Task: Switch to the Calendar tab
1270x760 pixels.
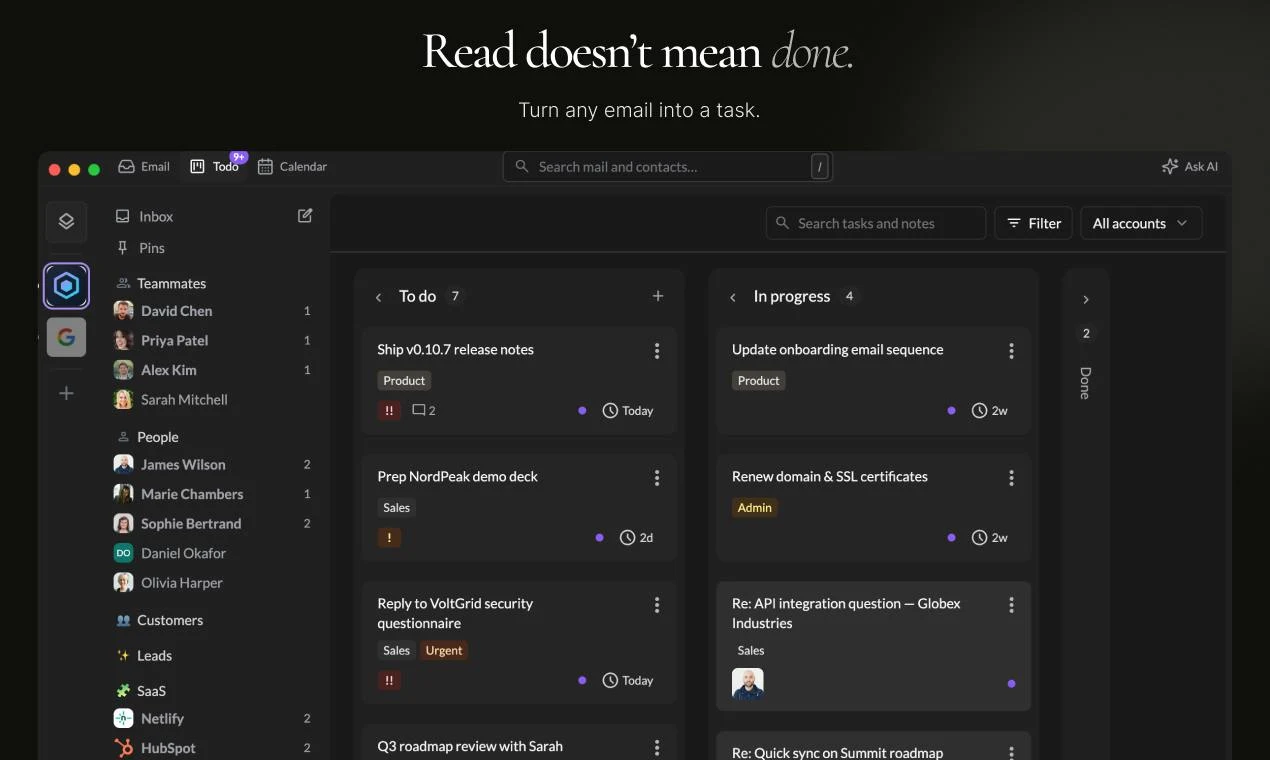Action: pos(292,166)
